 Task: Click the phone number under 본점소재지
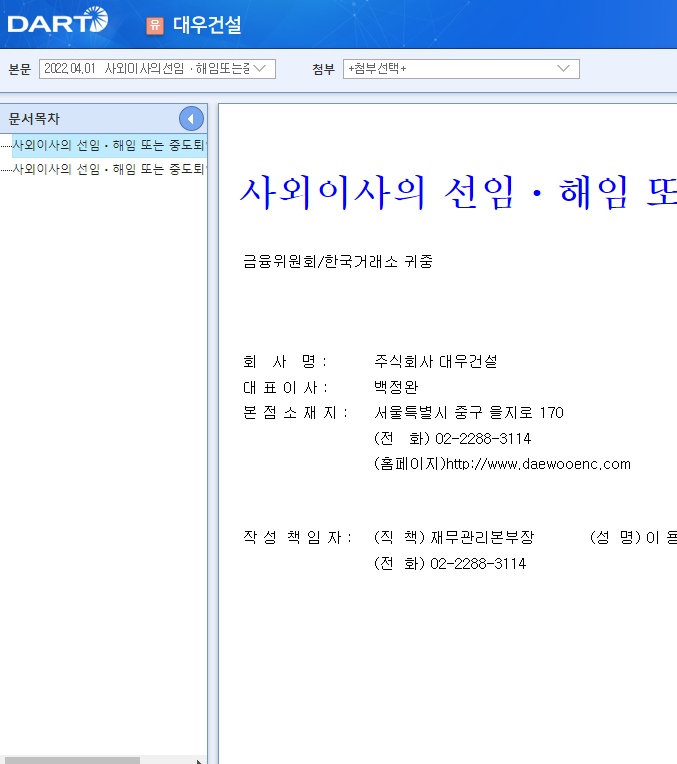tap(483, 439)
